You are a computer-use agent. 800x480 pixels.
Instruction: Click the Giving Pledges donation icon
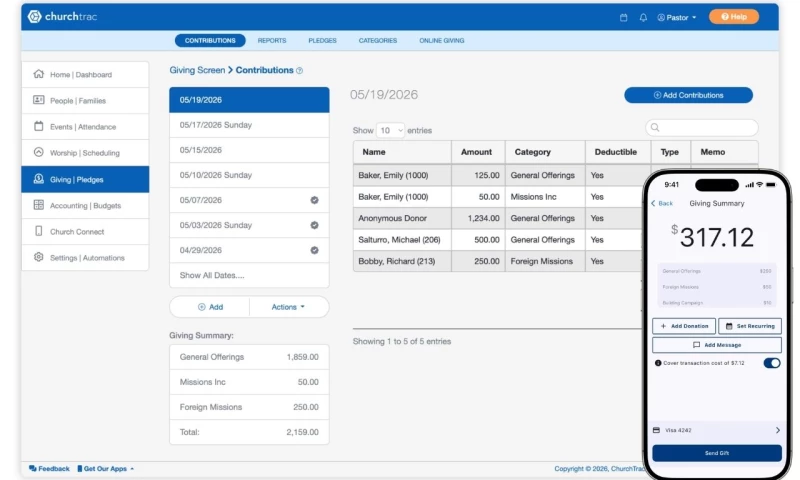(x=38, y=179)
